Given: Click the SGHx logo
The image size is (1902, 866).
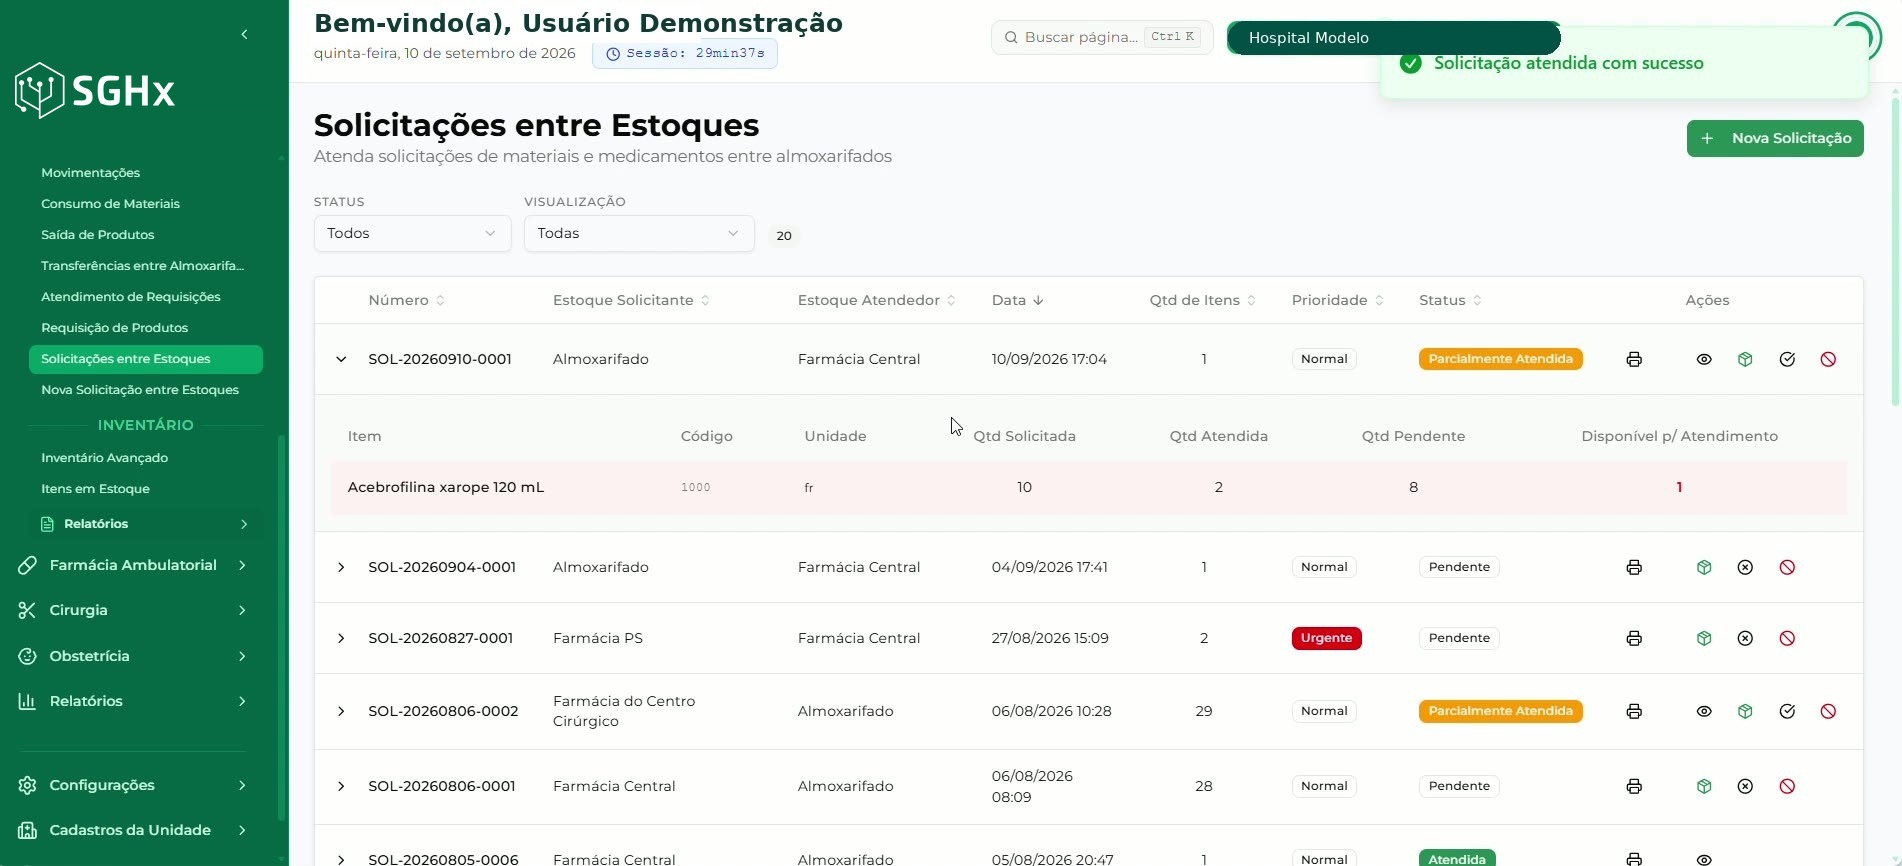Looking at the screenshot, I should click(95, 91).
